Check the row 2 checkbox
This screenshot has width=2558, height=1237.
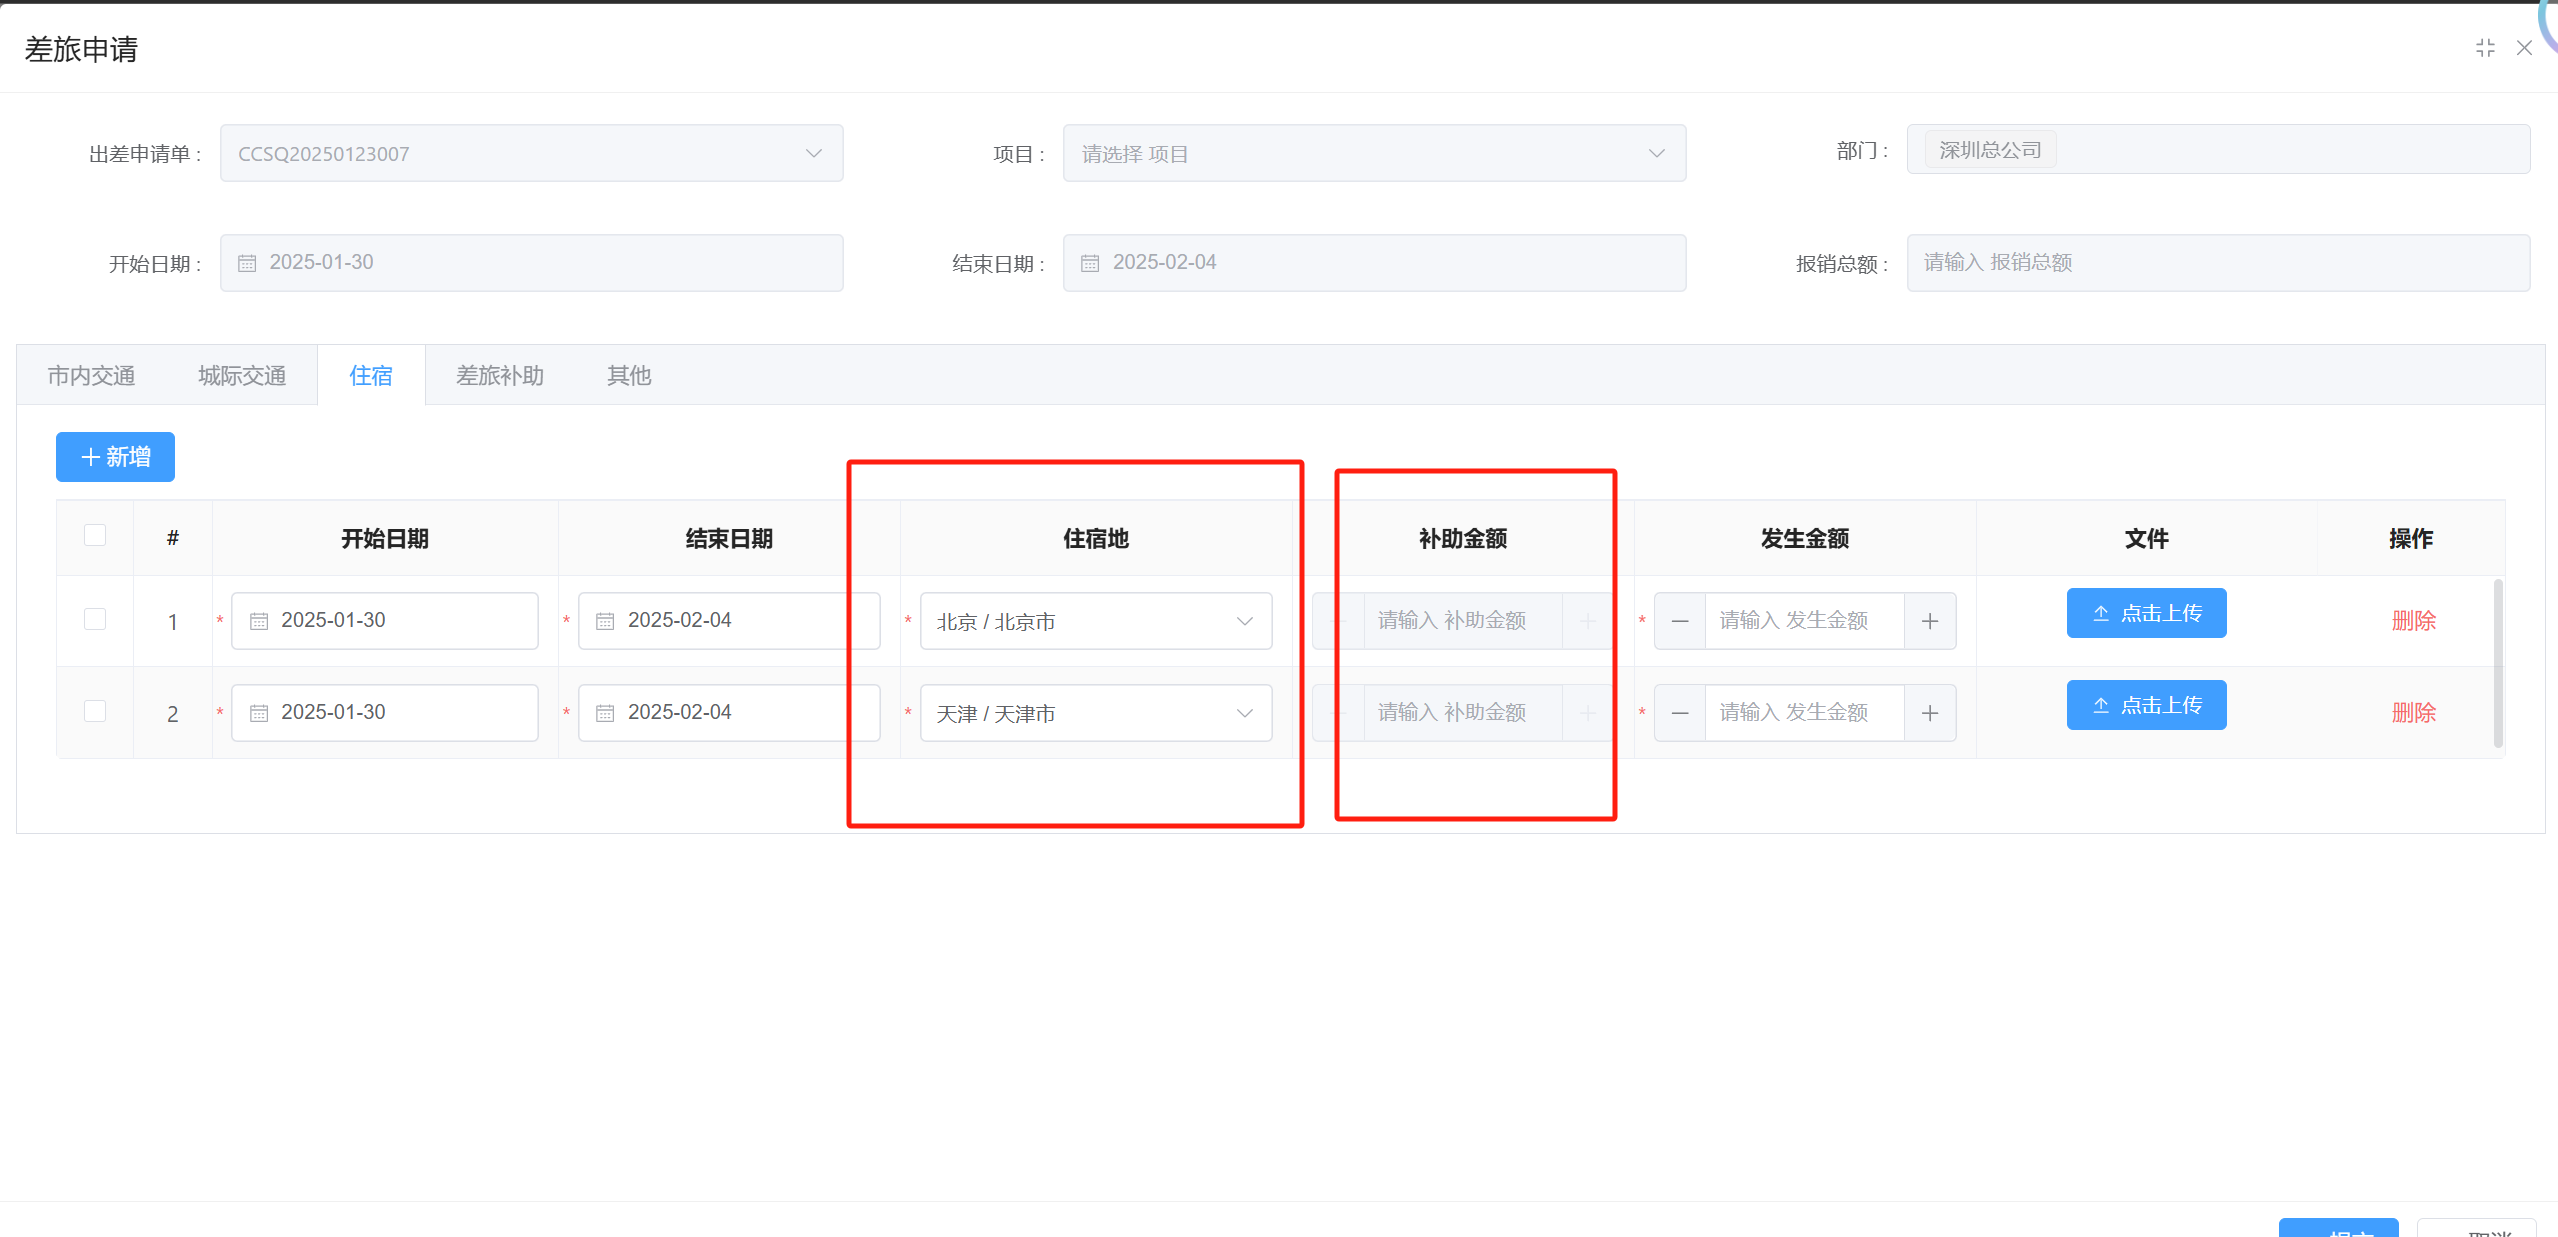[x=95, y=711]
